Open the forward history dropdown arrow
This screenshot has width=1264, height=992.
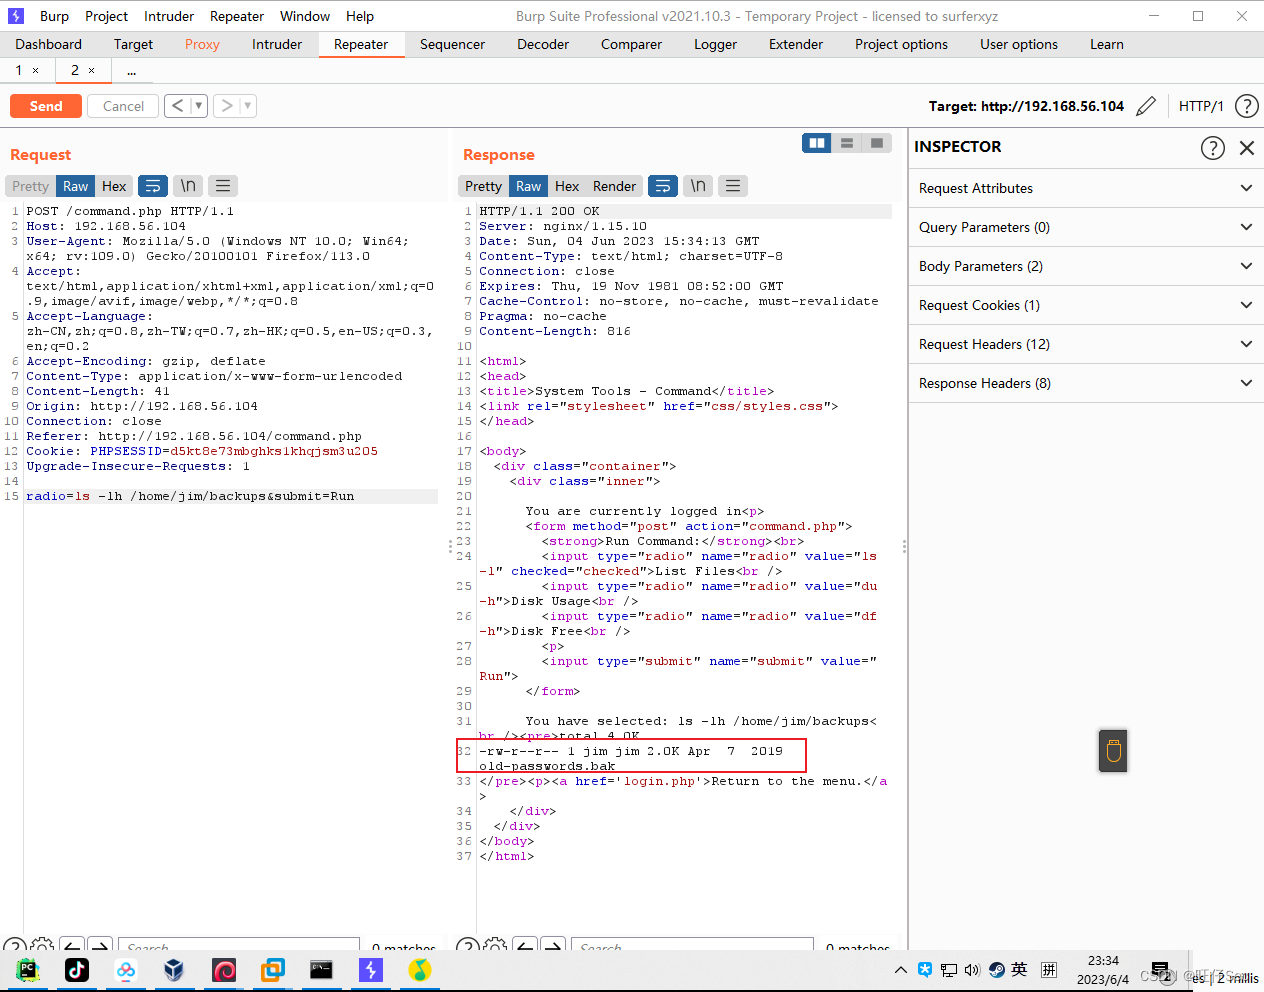[248, 105]
